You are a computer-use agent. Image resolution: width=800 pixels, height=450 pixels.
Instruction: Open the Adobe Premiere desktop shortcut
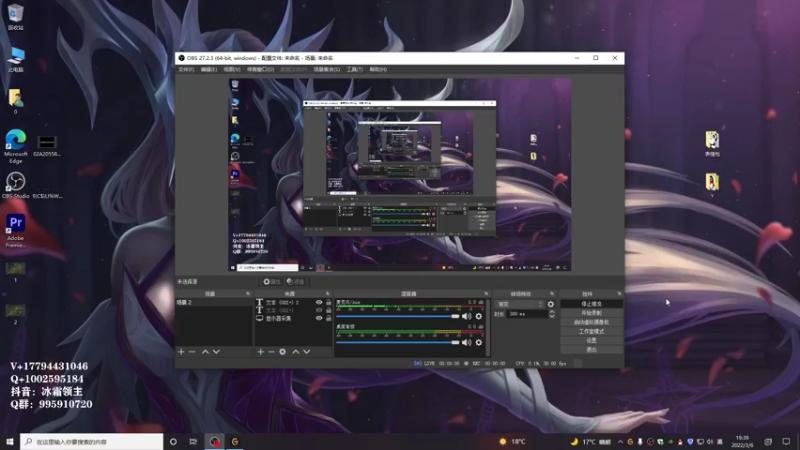pyautogui.click(x=15, y=231)
